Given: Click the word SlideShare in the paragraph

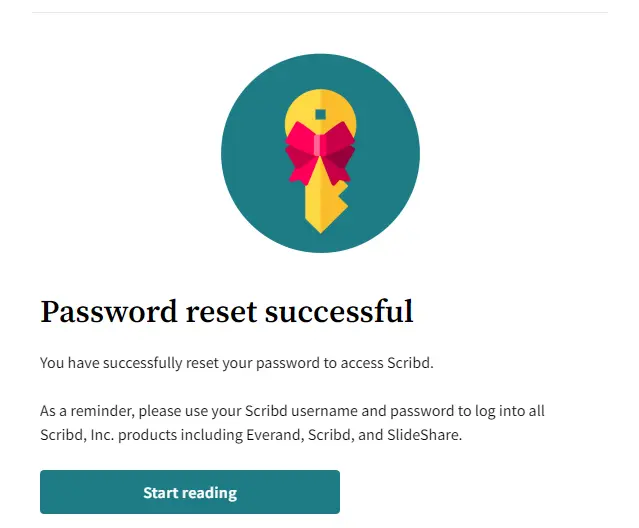Looking at the screenshot, I should 423,435.
